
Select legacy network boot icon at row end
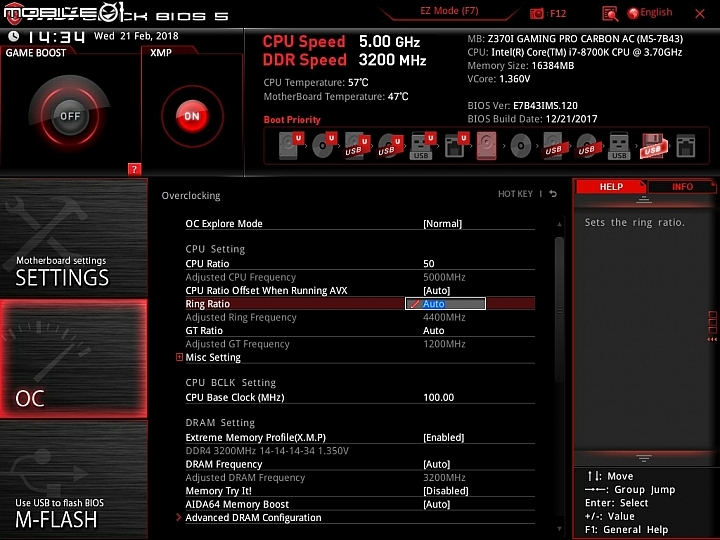pyautogui.click(x=686, y=146)
